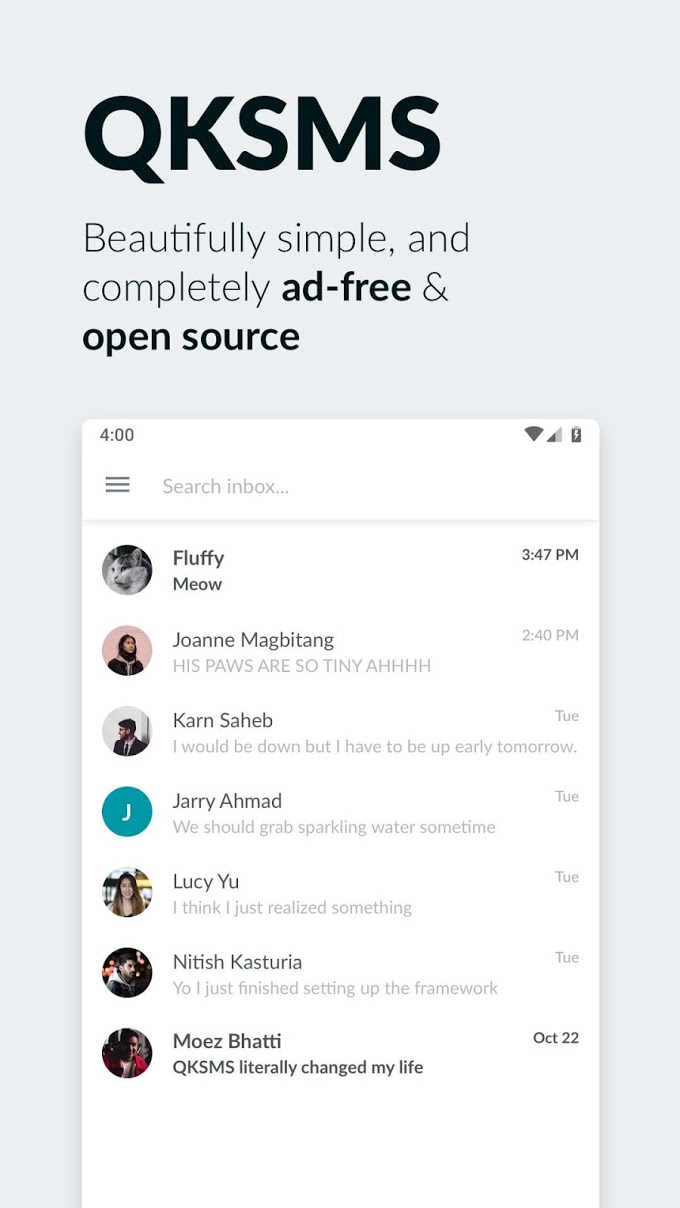This screenshot has width=680, height=1208.
Task: Tap the cellular signal icon
Action: pos(554,434)
